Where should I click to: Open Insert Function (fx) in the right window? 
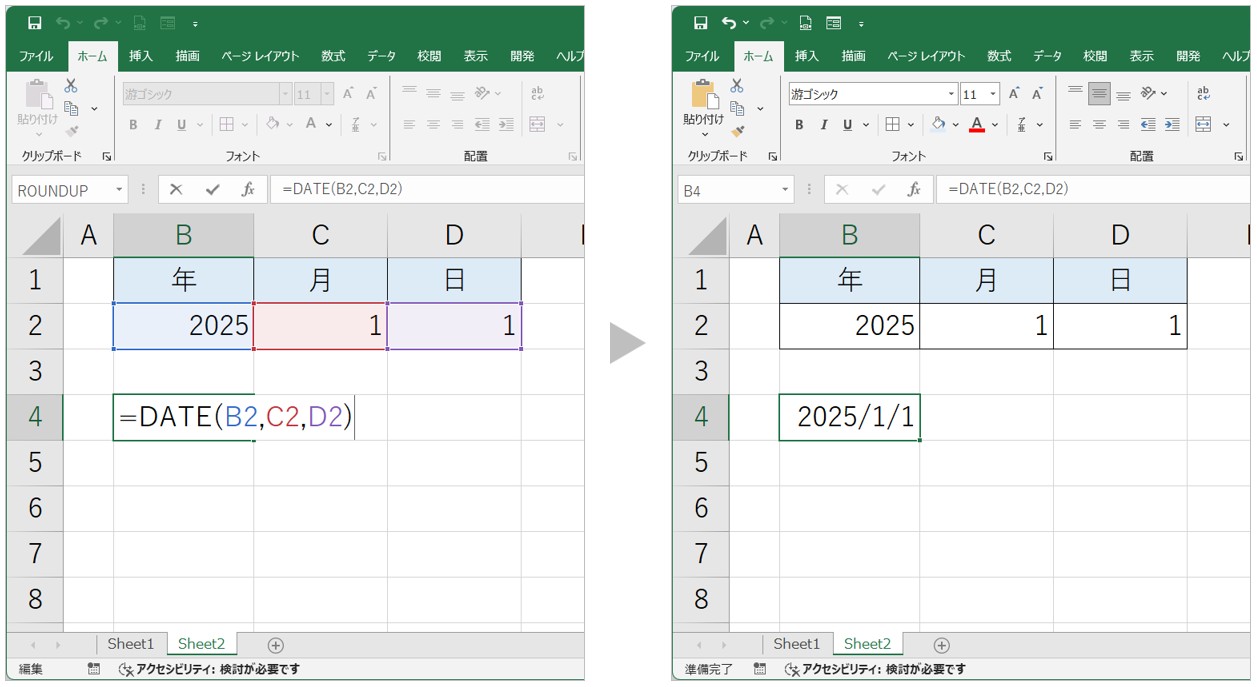914,190
